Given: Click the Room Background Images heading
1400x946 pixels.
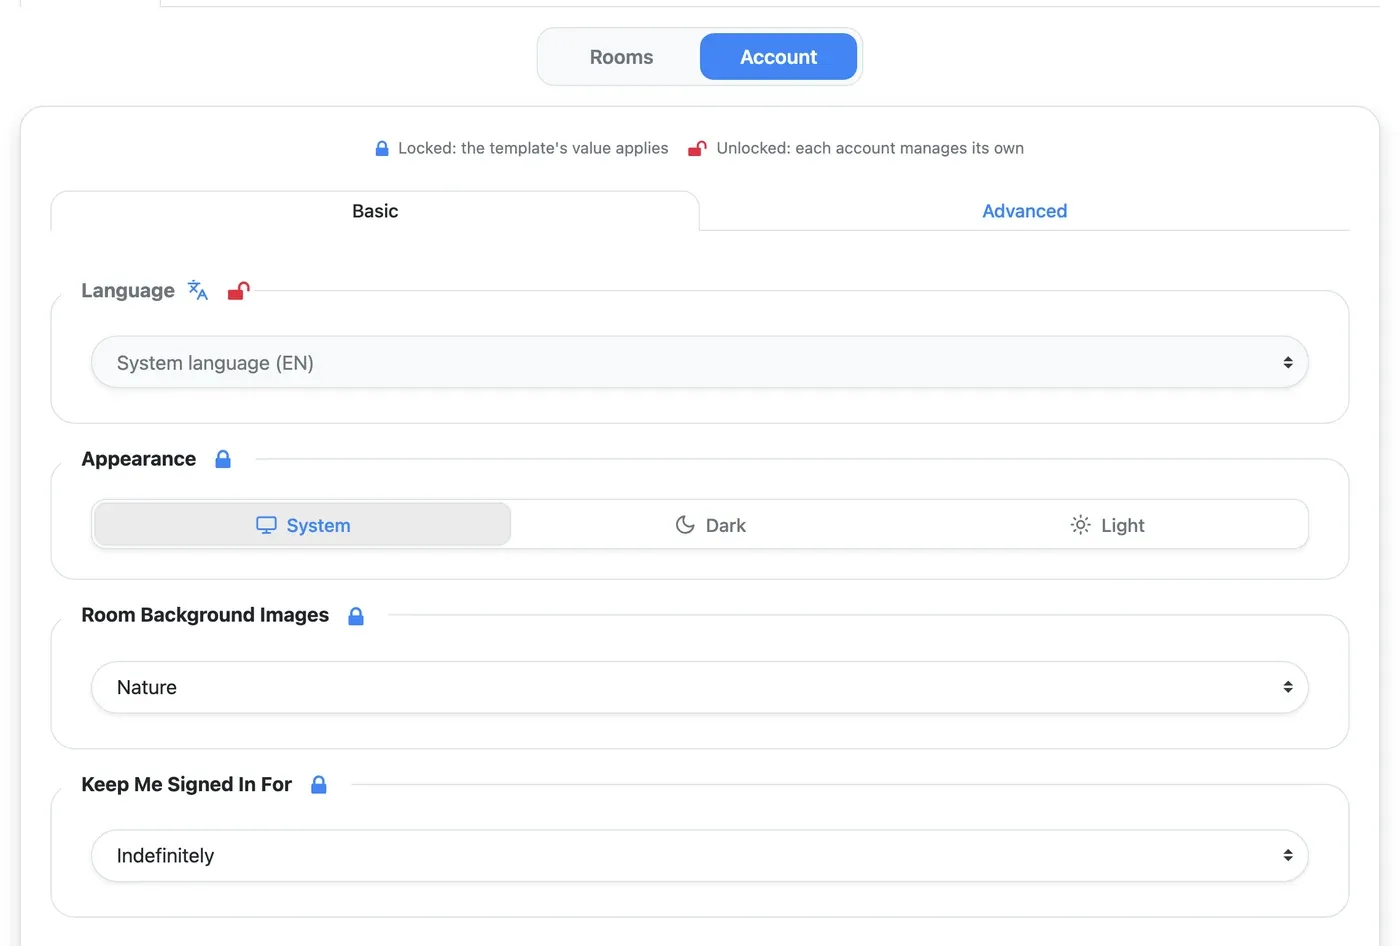Looking at the screenshot, I should pos(205,615).
